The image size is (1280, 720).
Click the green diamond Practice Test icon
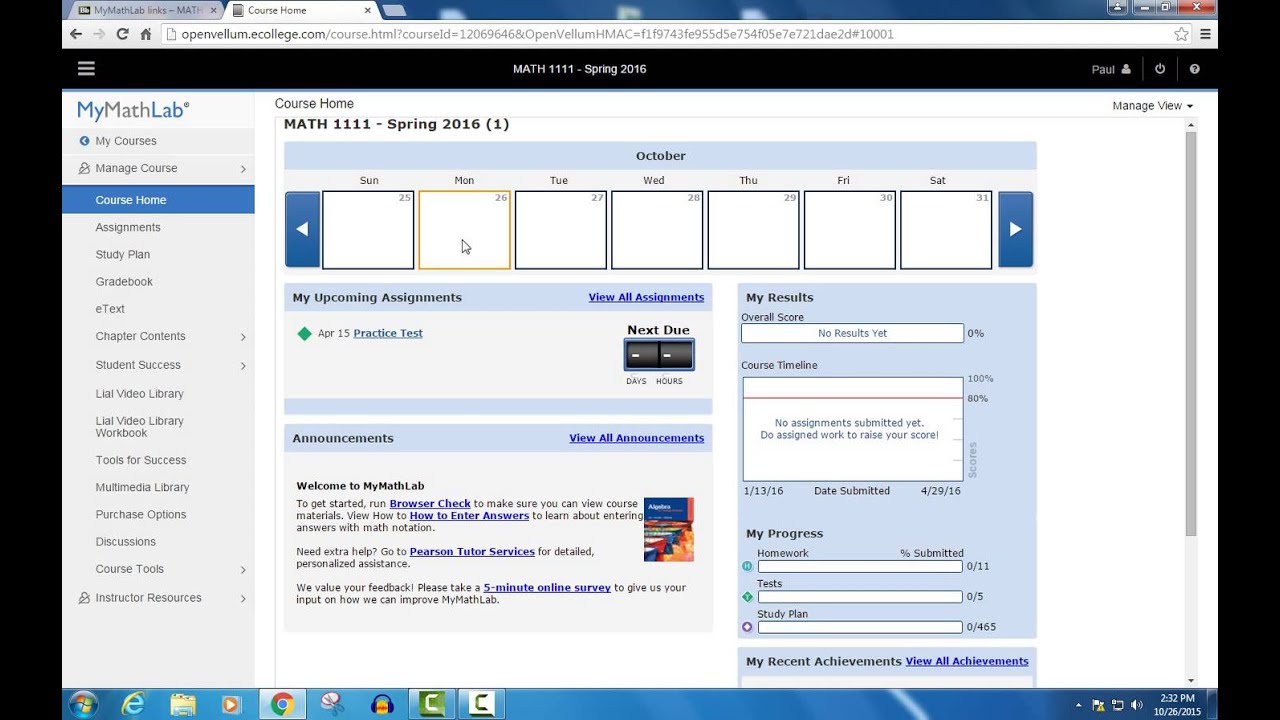(x=304, y=333)
